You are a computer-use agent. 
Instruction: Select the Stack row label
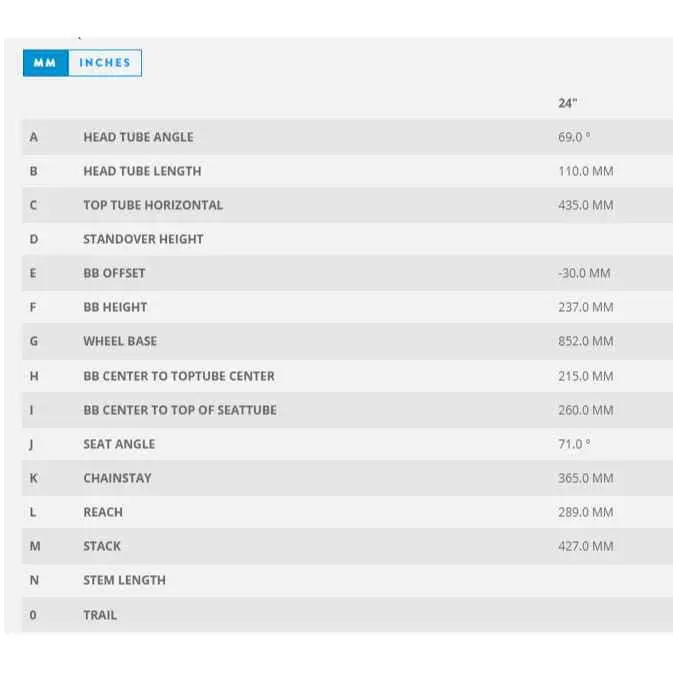point(102,546)
